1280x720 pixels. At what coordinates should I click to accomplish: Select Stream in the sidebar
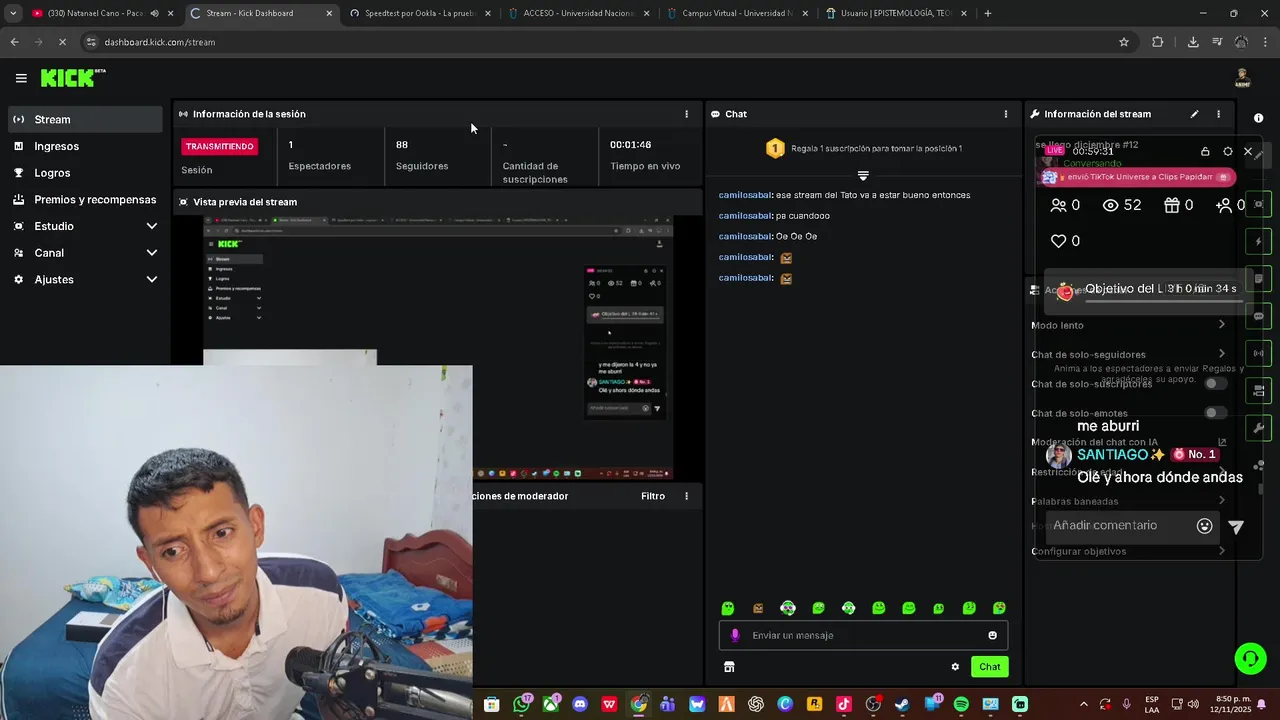pyautogui.click(x=85, y=119)
